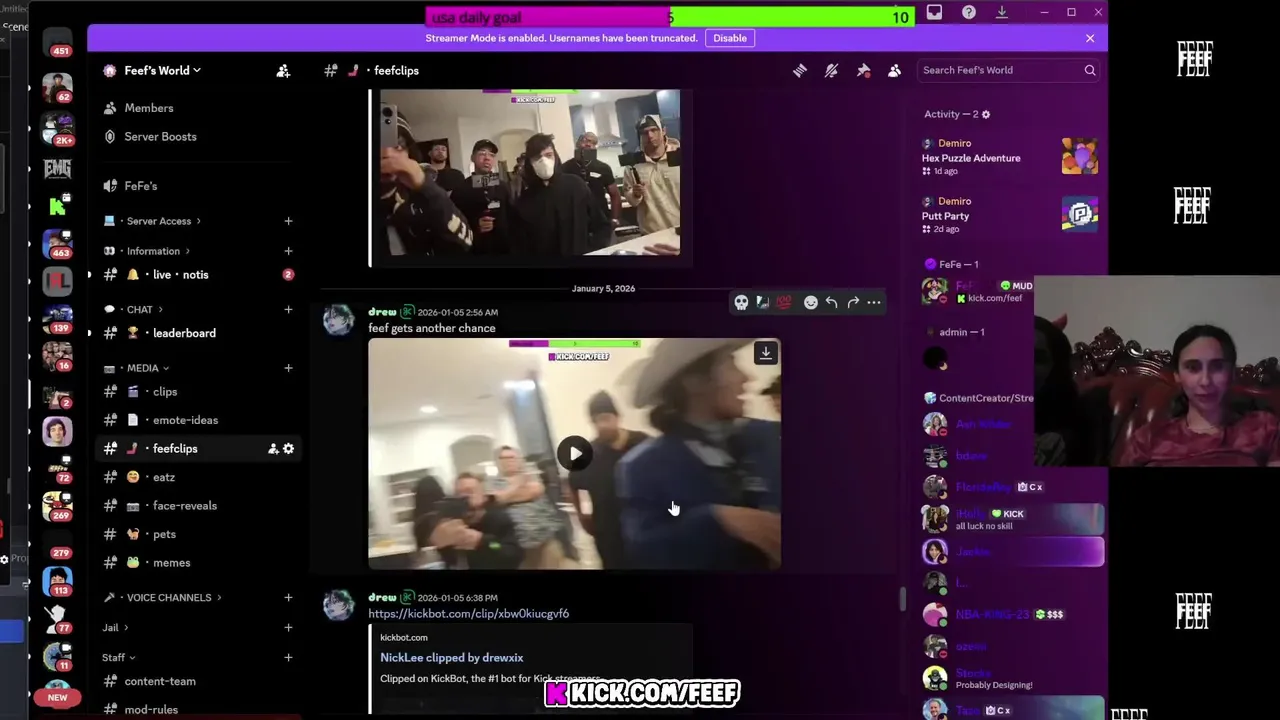Toggle the member list icon
1280x720 pixels.
coord(894,71)
